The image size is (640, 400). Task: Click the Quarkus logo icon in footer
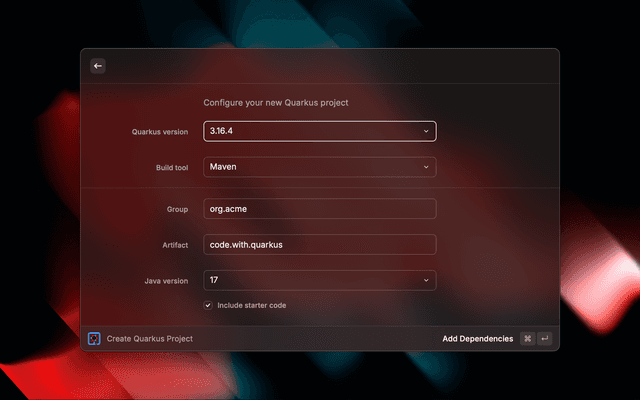[93, 339]
